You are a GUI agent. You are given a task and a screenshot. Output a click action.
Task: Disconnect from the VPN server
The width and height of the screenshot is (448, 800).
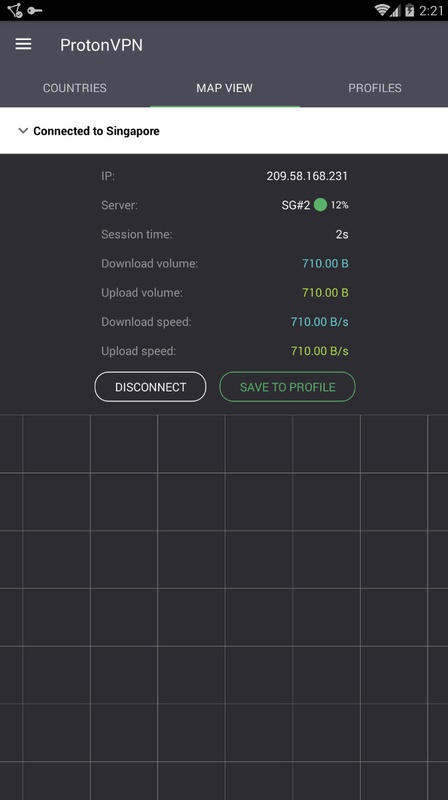click(x=151, y=387)
